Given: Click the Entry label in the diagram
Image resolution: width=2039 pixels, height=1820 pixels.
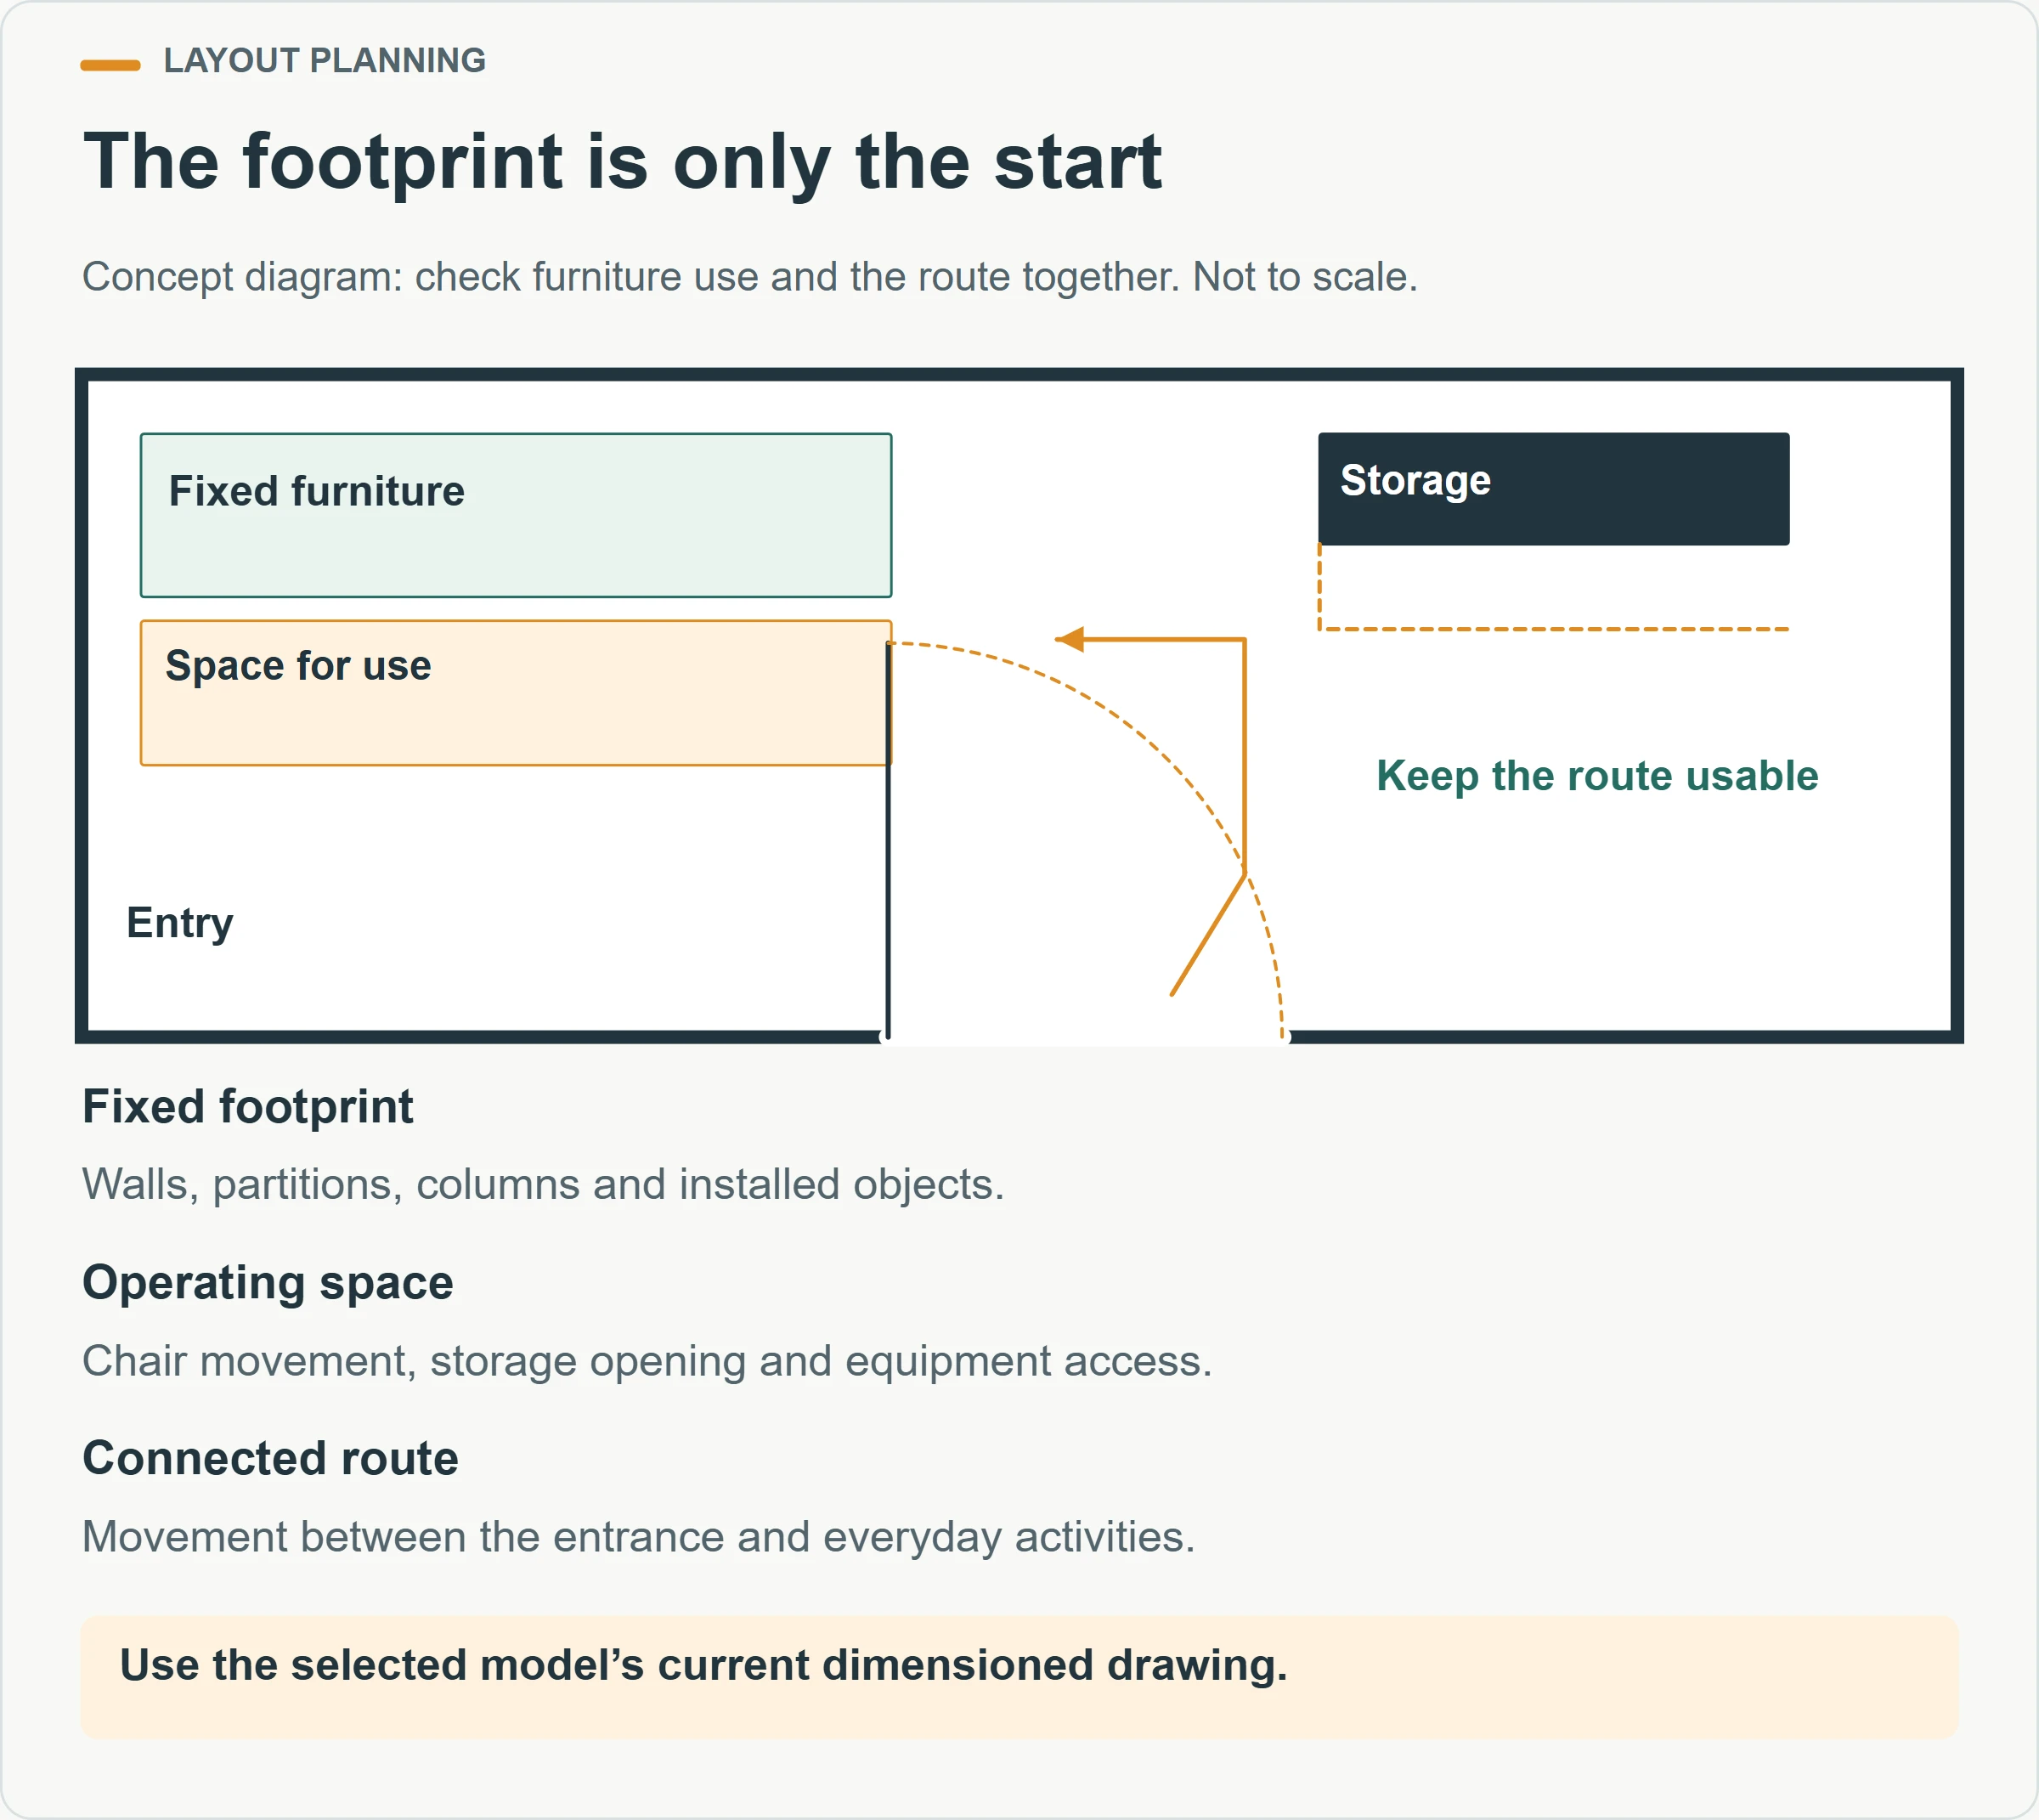Looking at the screenshot, I should (x=180, y=923).
